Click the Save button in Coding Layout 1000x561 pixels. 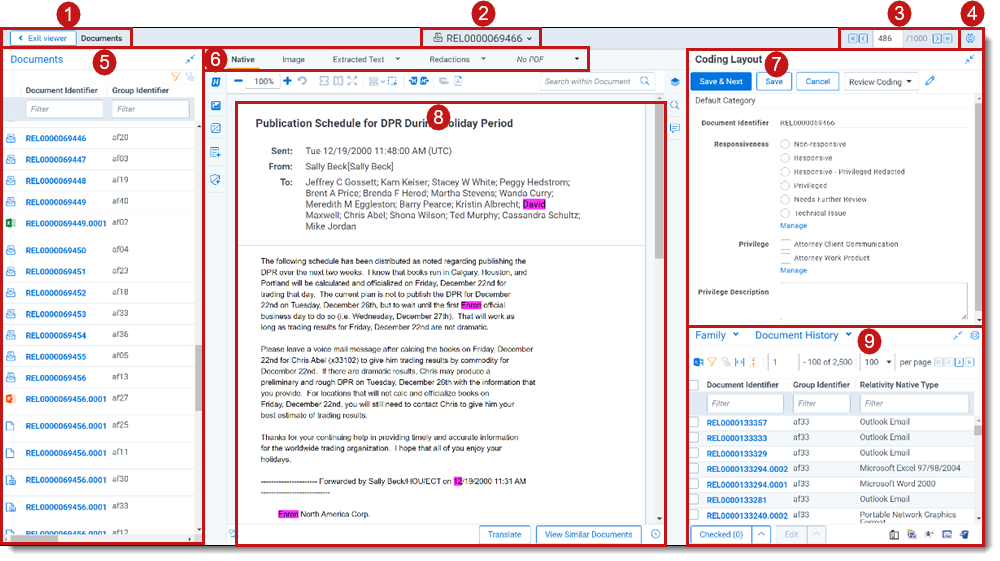[774, 81]
